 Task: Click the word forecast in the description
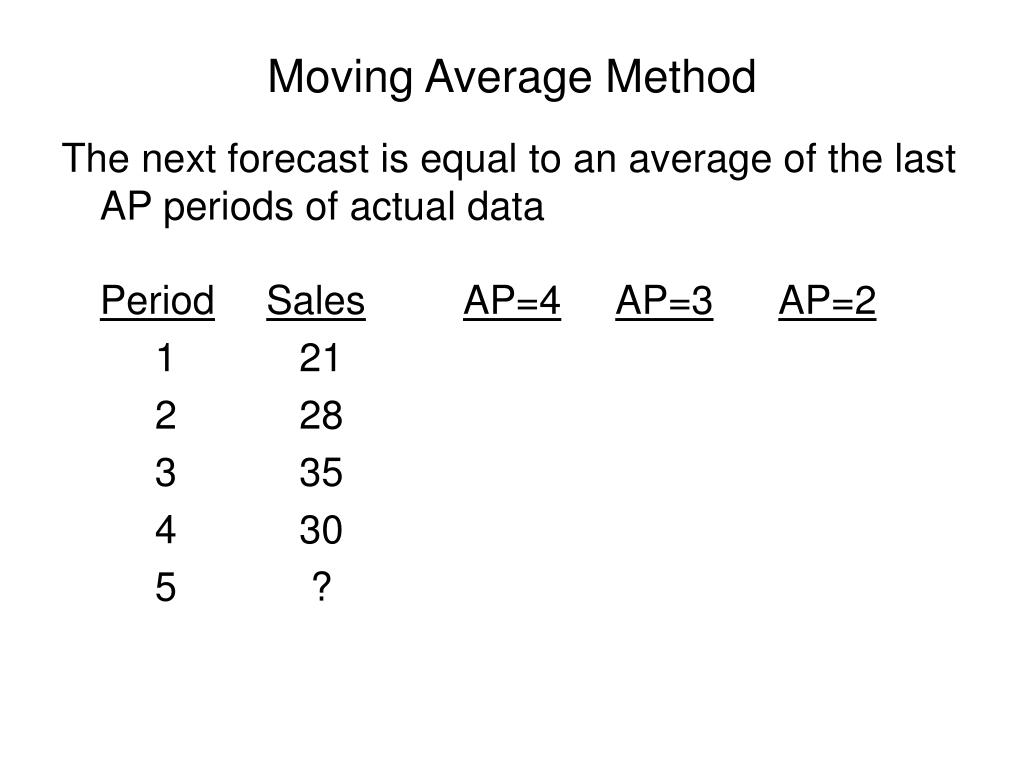pos(298,159)
